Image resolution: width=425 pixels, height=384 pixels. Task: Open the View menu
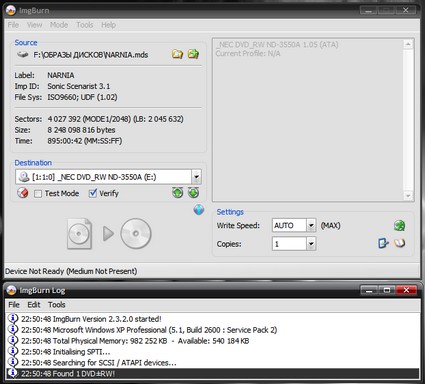tap(35, 25)
